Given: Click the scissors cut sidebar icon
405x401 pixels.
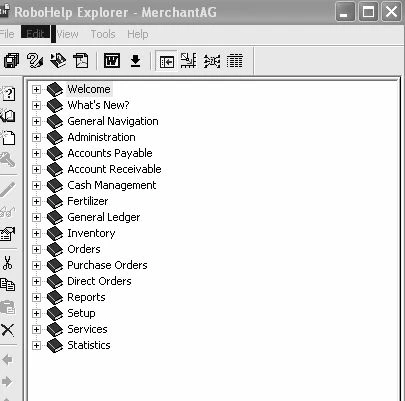Looking at the screenshot, I should click(x=7, y=263).
